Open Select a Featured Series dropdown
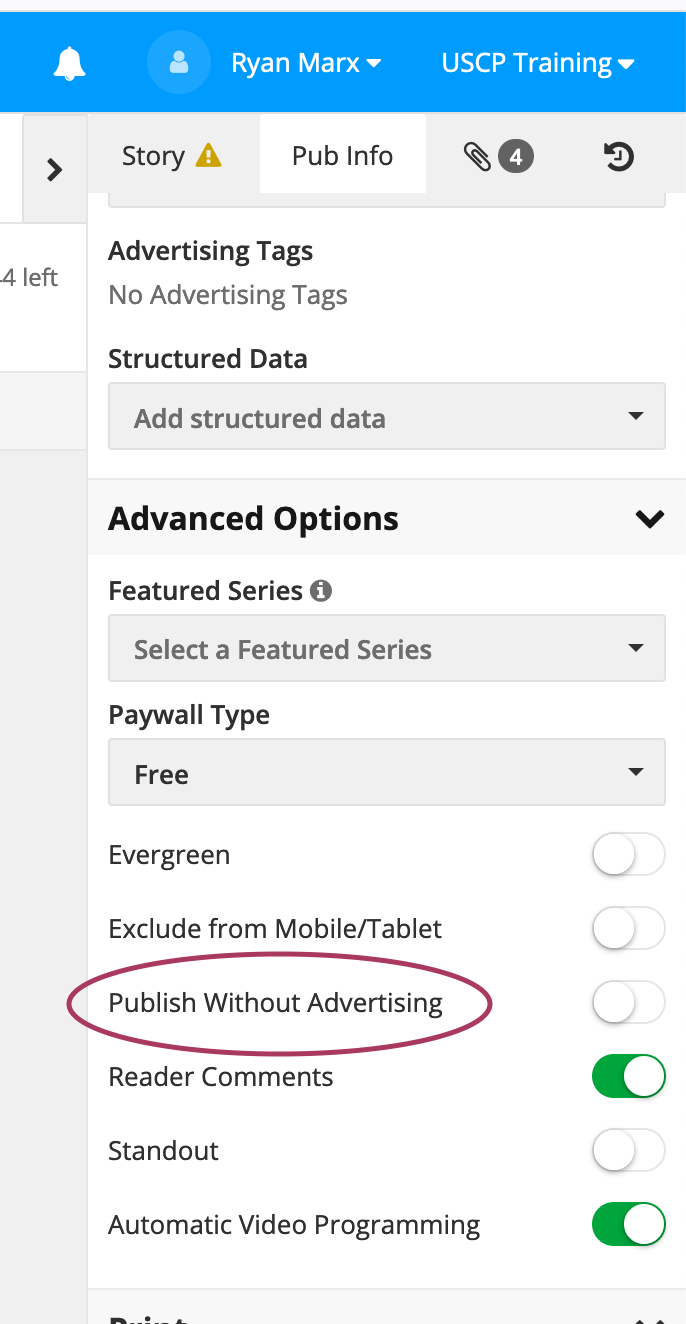Image resolution: width=686 pixels, height=1324 pixels. click(386, 649)
